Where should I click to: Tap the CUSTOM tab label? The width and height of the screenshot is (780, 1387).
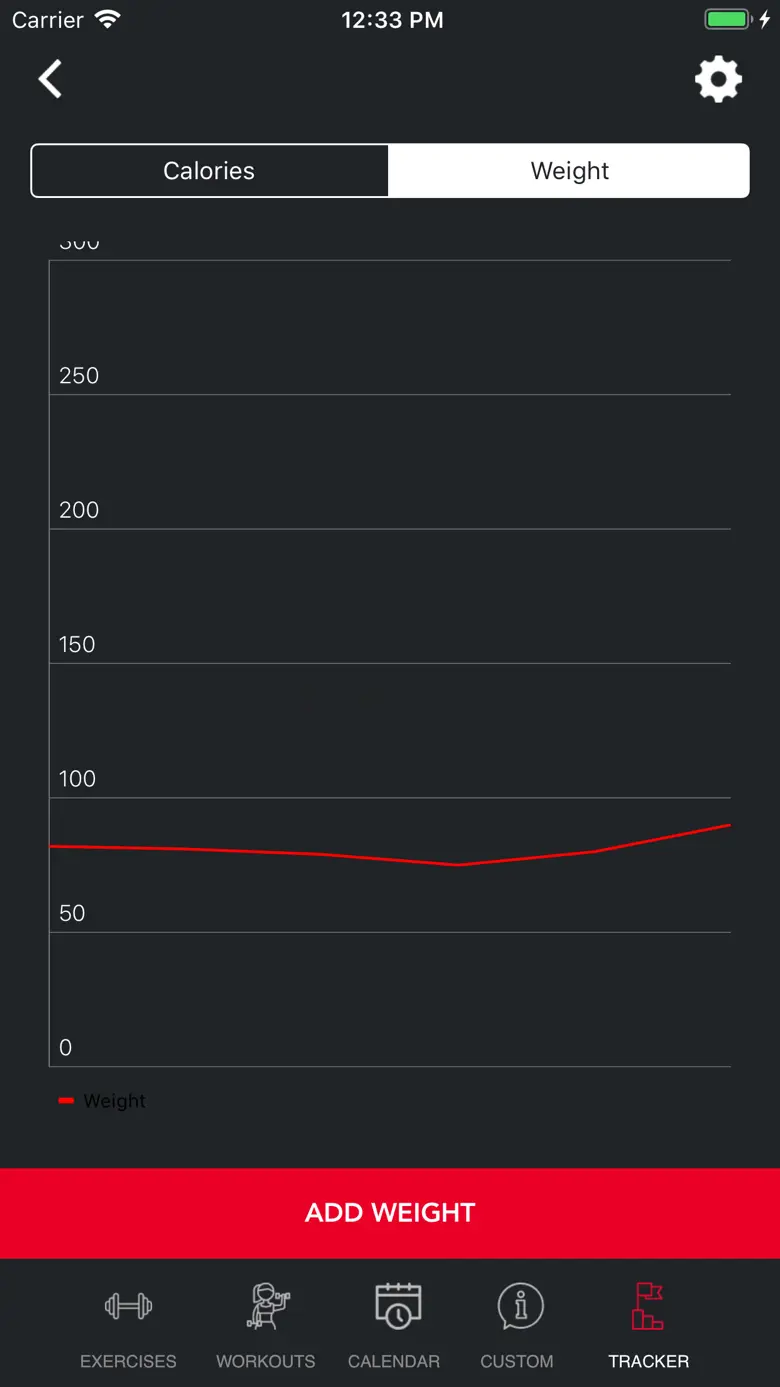pos(517,1361)
